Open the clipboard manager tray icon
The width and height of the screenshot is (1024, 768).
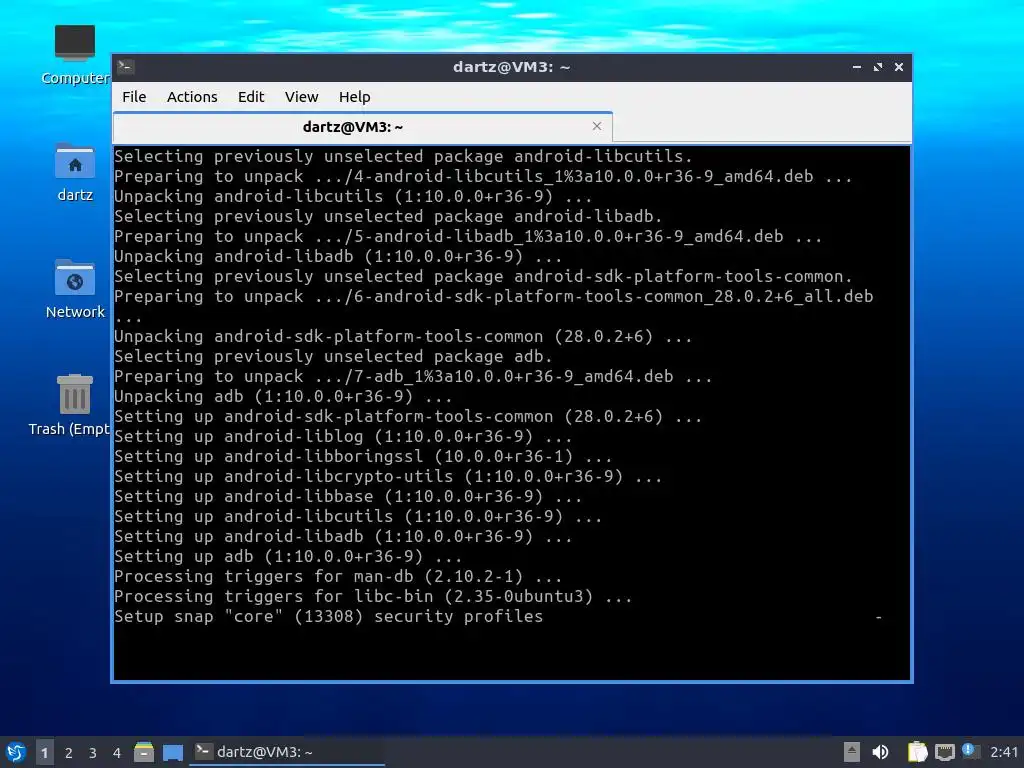coord(918,752)
